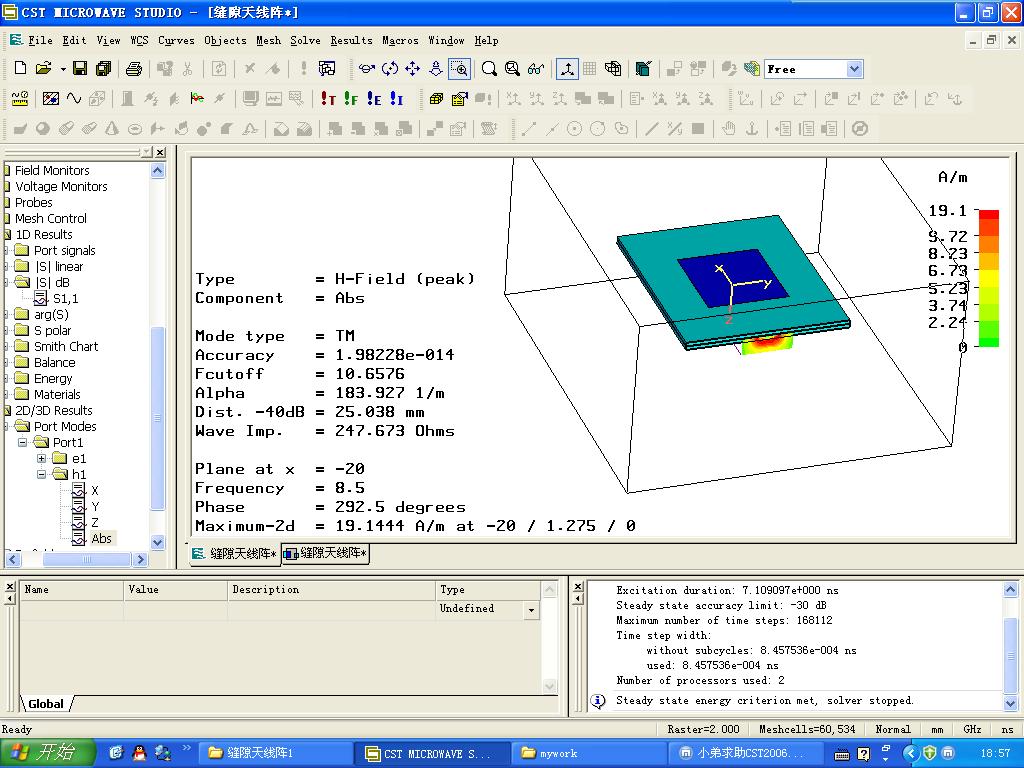This screenshot has height=768, width=1024.
Task: Open the 小弟求助CST2006 taskbar window
Action: pyautogui.click(x=745, y=754)
